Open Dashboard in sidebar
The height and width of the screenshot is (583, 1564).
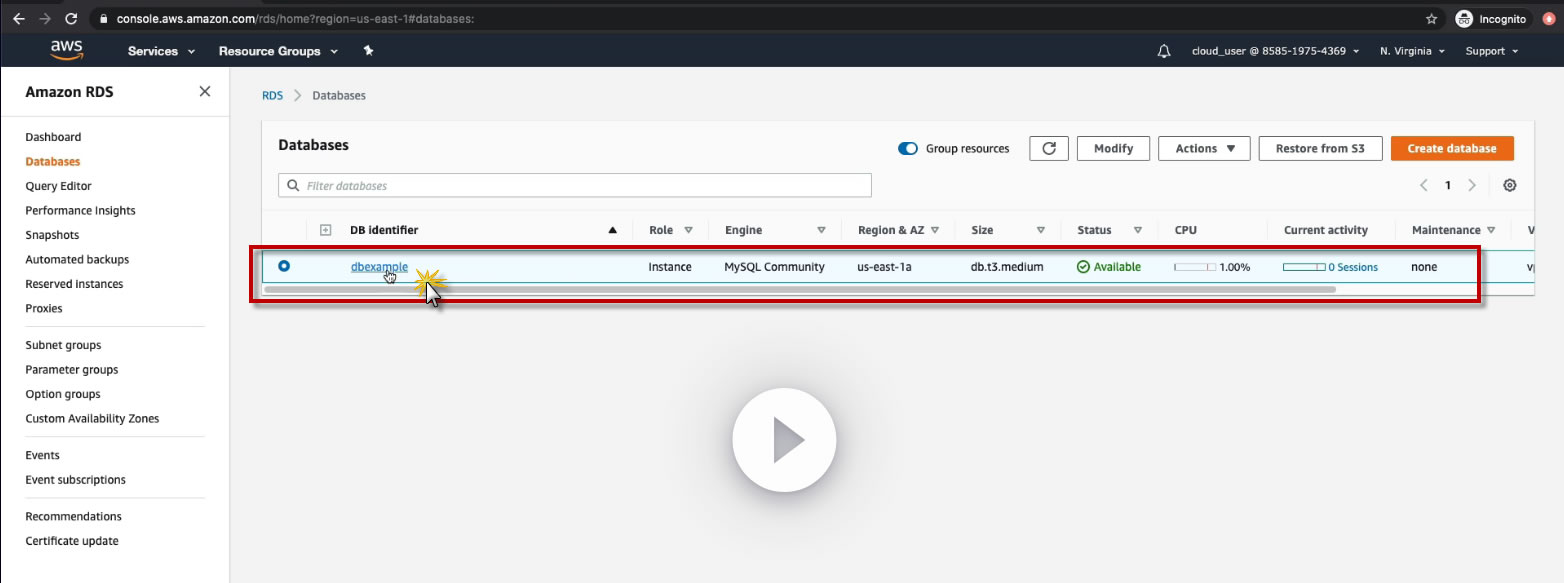53,137
